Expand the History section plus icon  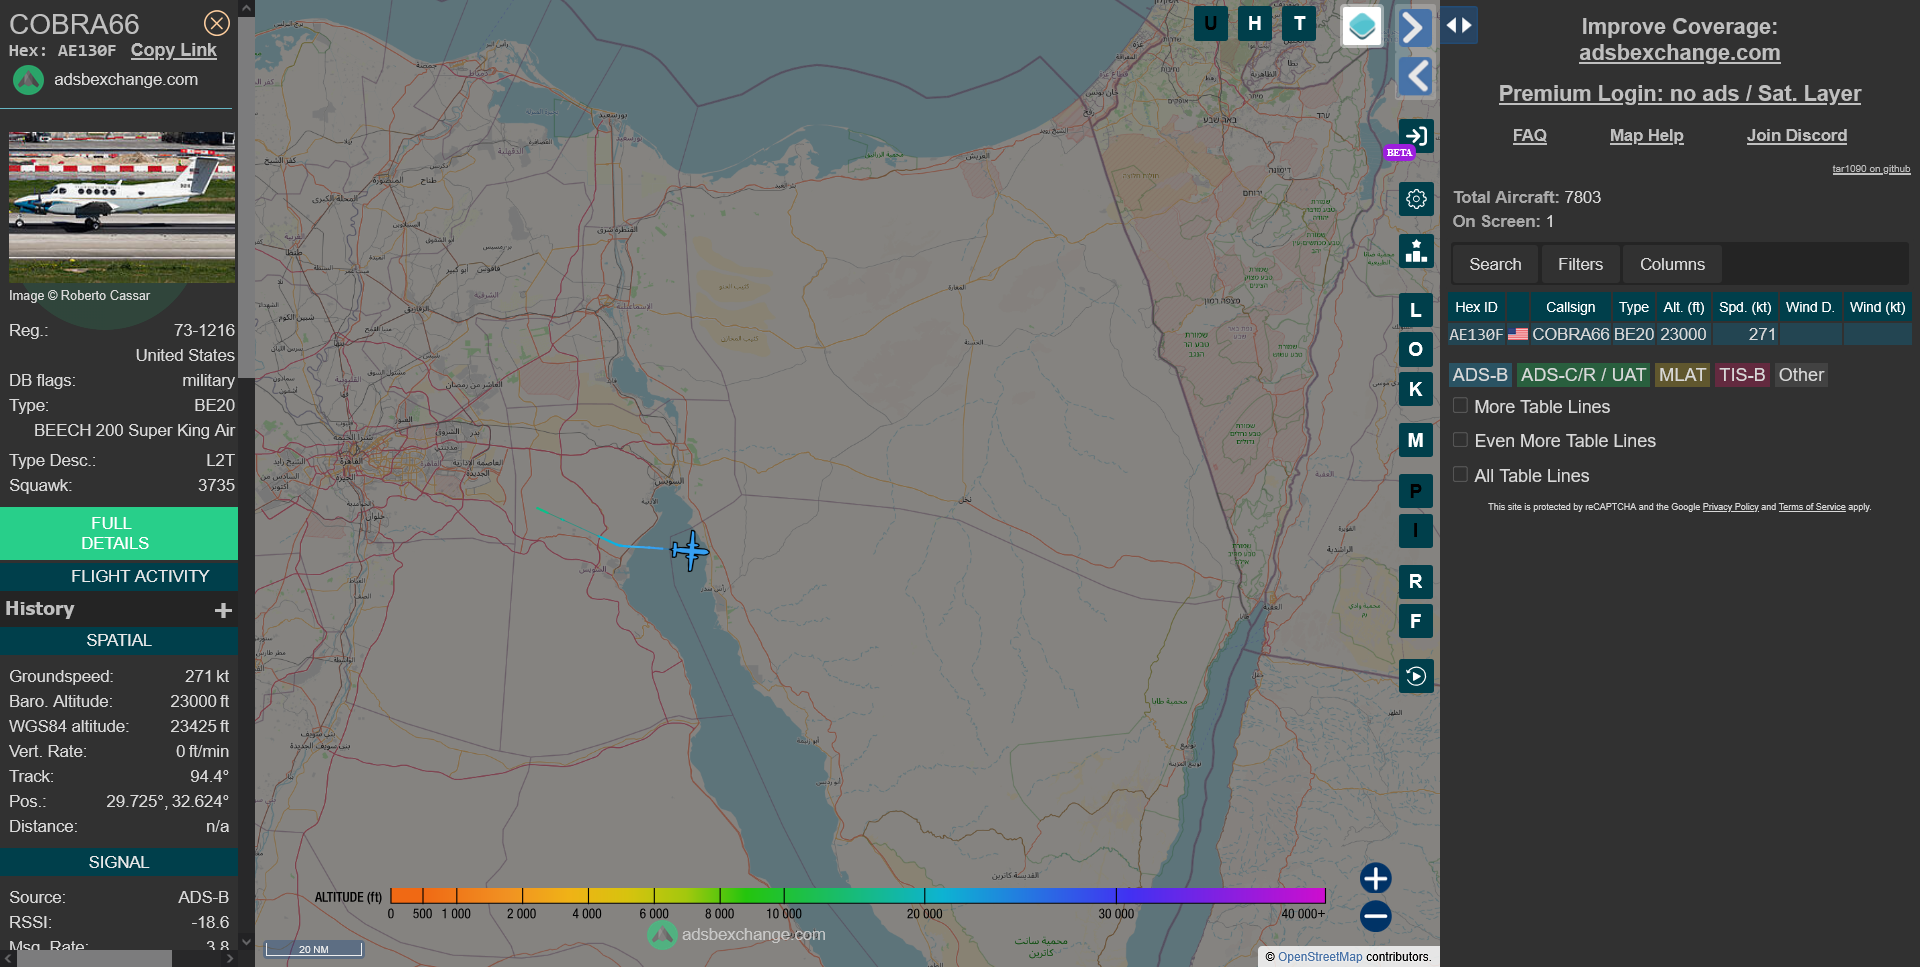pos(223,610)
